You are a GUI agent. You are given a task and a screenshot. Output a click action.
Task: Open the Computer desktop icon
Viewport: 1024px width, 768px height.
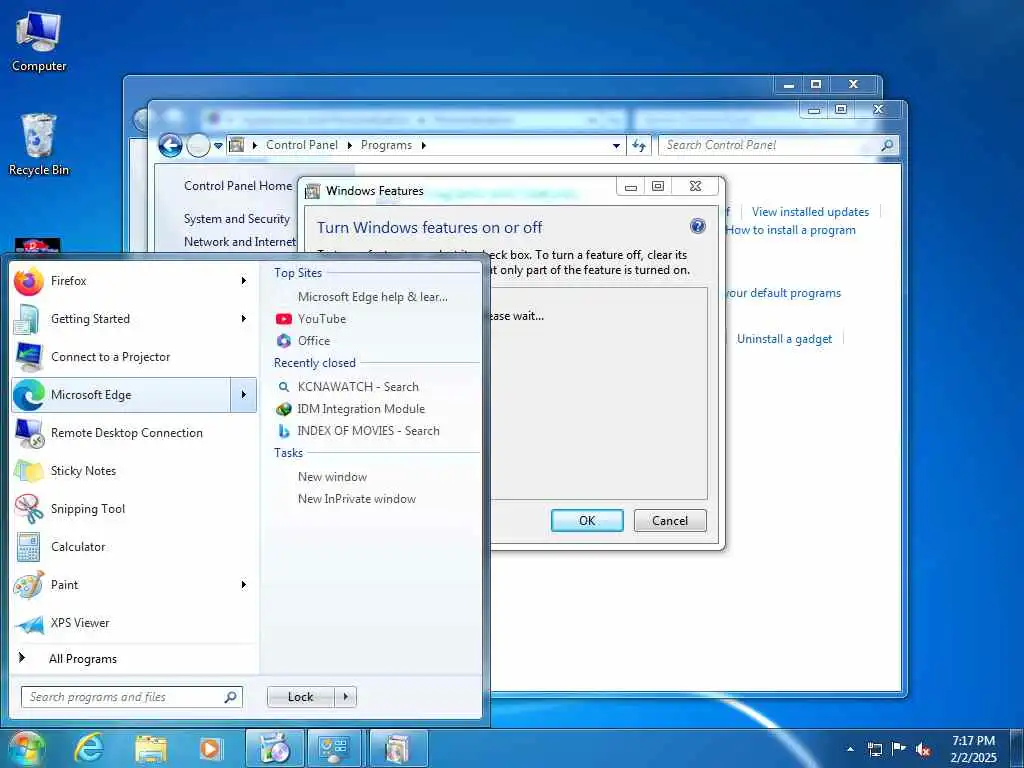point(39,42)
